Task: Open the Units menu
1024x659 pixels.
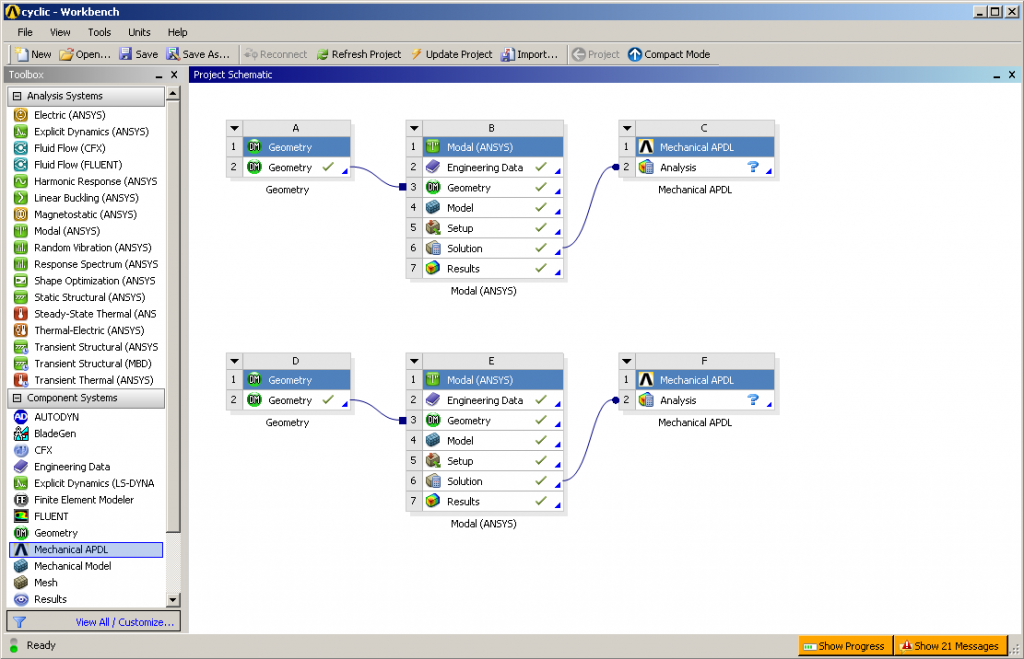Action: click(x=139, y=32)
